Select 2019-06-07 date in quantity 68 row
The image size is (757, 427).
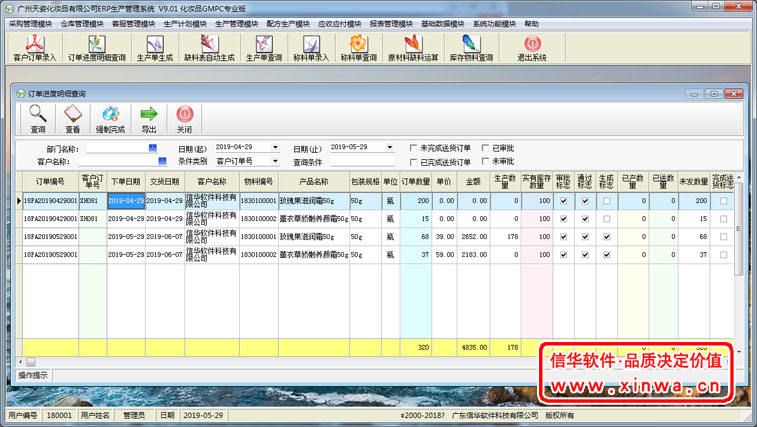pyautogui.click(x=165, y=237)
